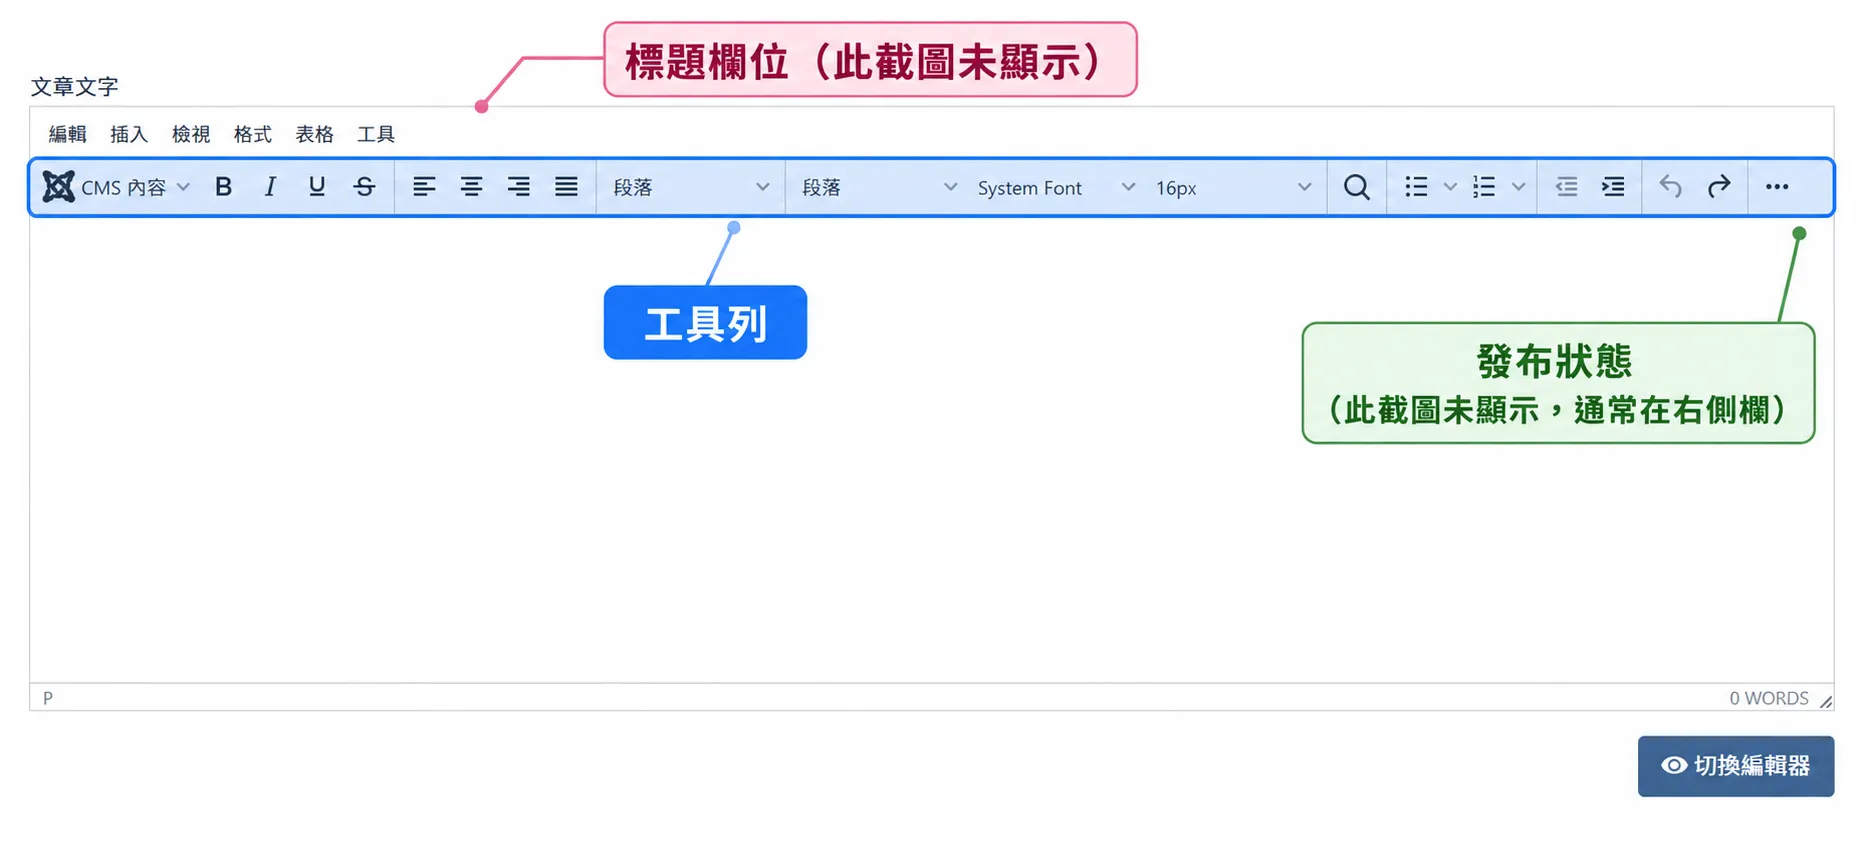The width and height of the screenshot is (1864, 843).
Task: Center align text
Action: point(471,187)
